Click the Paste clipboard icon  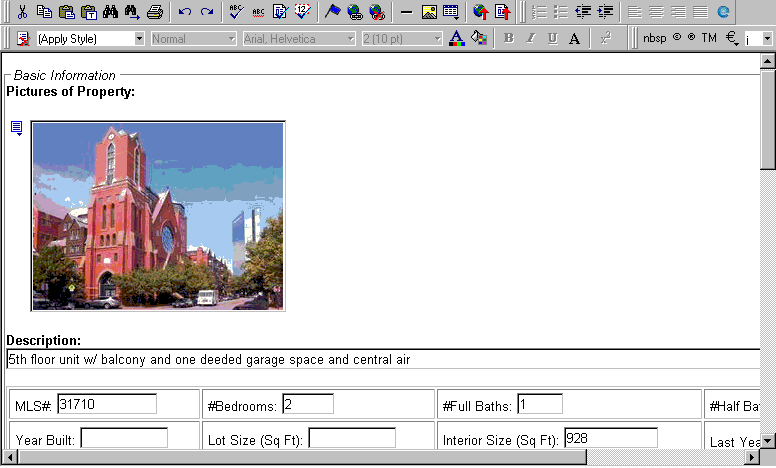coord(66,11)
